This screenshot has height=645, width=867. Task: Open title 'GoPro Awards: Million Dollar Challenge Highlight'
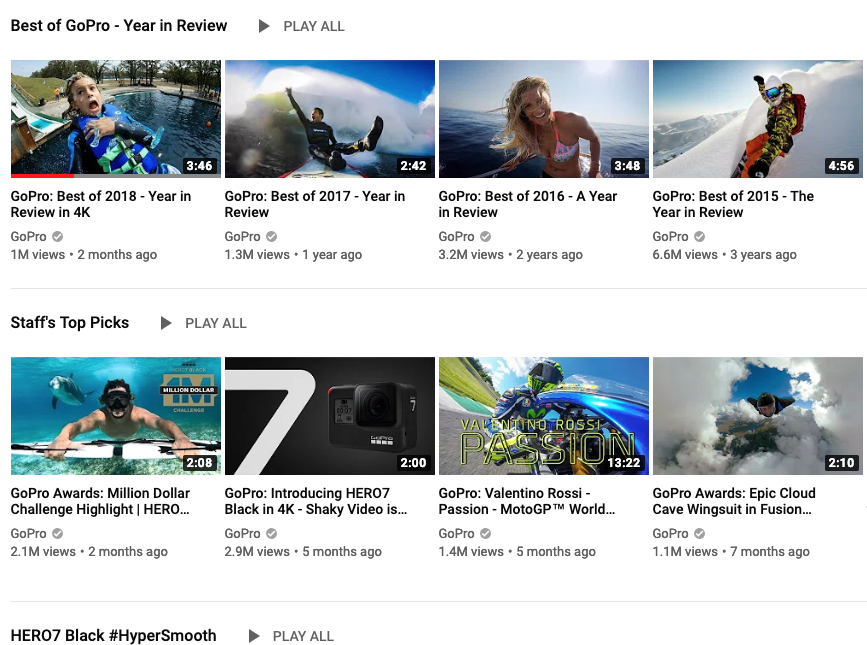(x=100, y=501)
